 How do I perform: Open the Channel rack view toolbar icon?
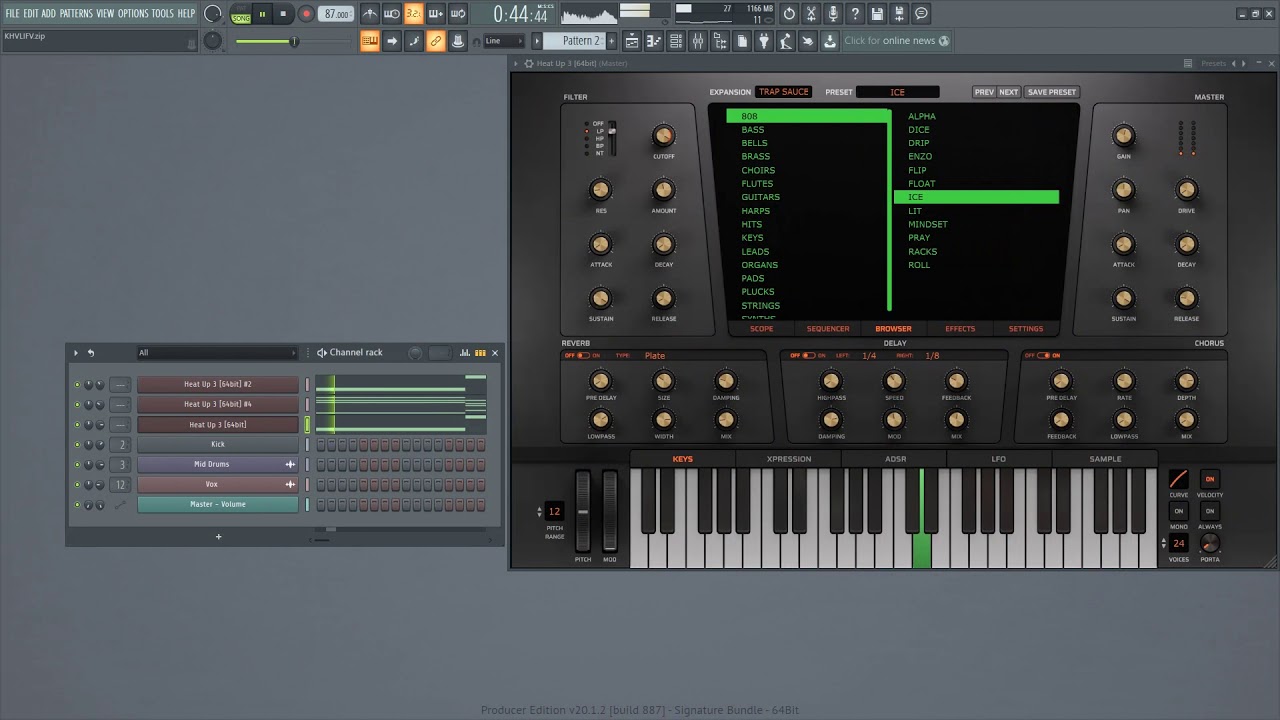(676, 41)
